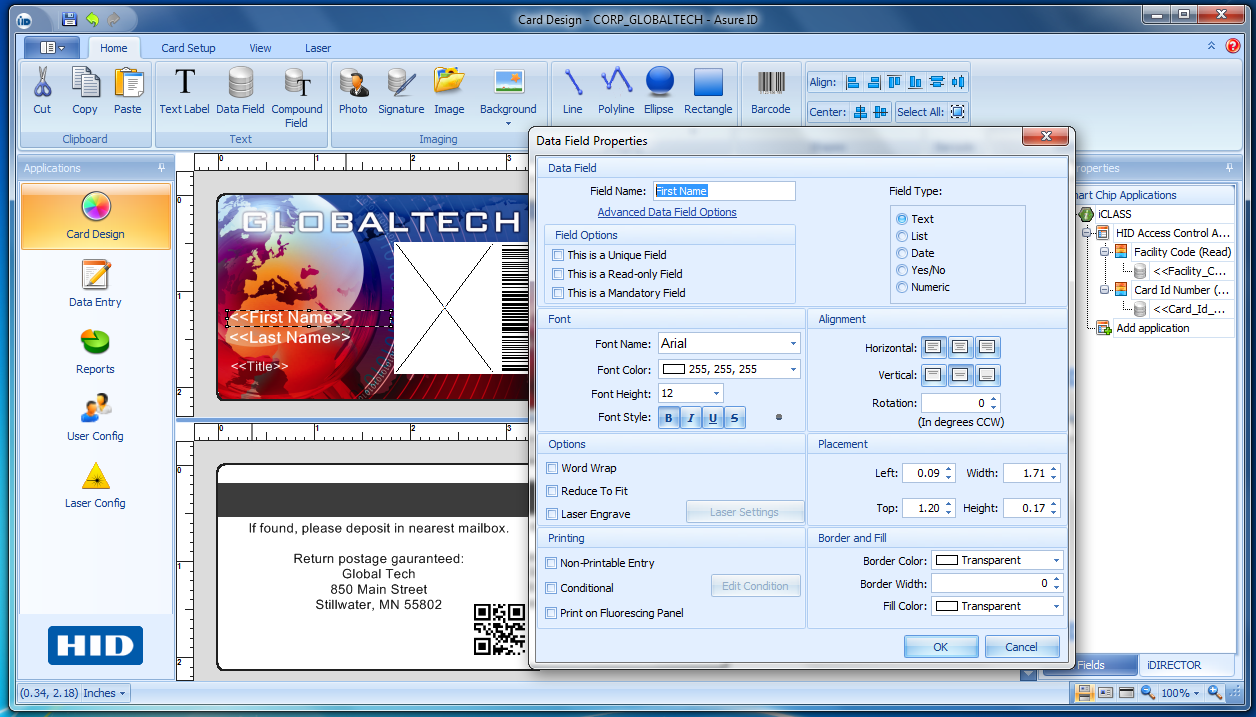Select horizontal center alignment button

(960, 348)
